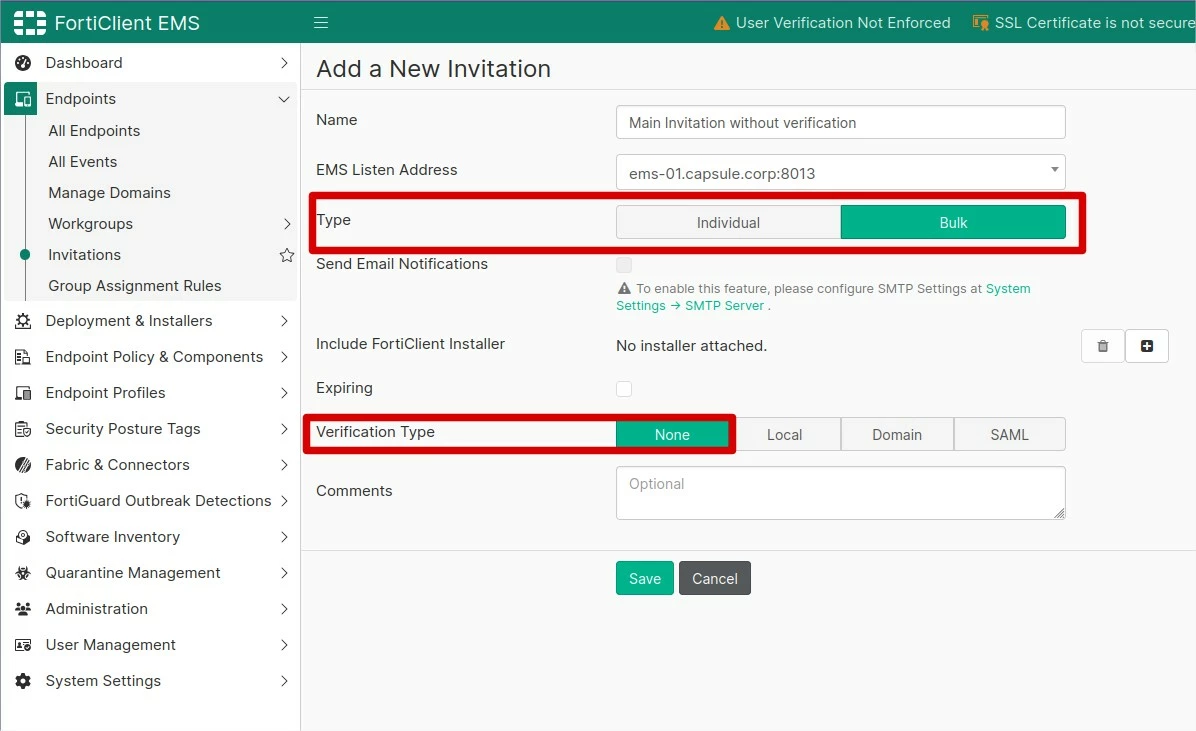Viewport: 1196px width, 731px height.
Task: Click the star icon next to Invitations
Action: [x=287, y=255]
